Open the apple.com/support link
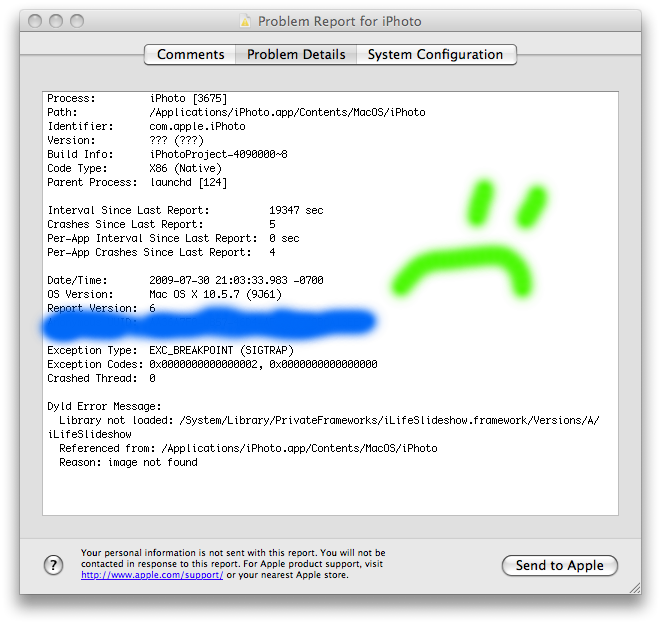The image size is (661, 624). click(152, 575)
